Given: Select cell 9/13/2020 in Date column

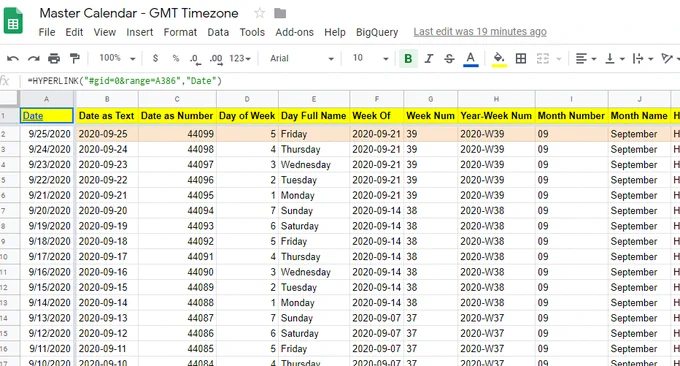Looking at the screenshot, I should click(x=47, y=318).
